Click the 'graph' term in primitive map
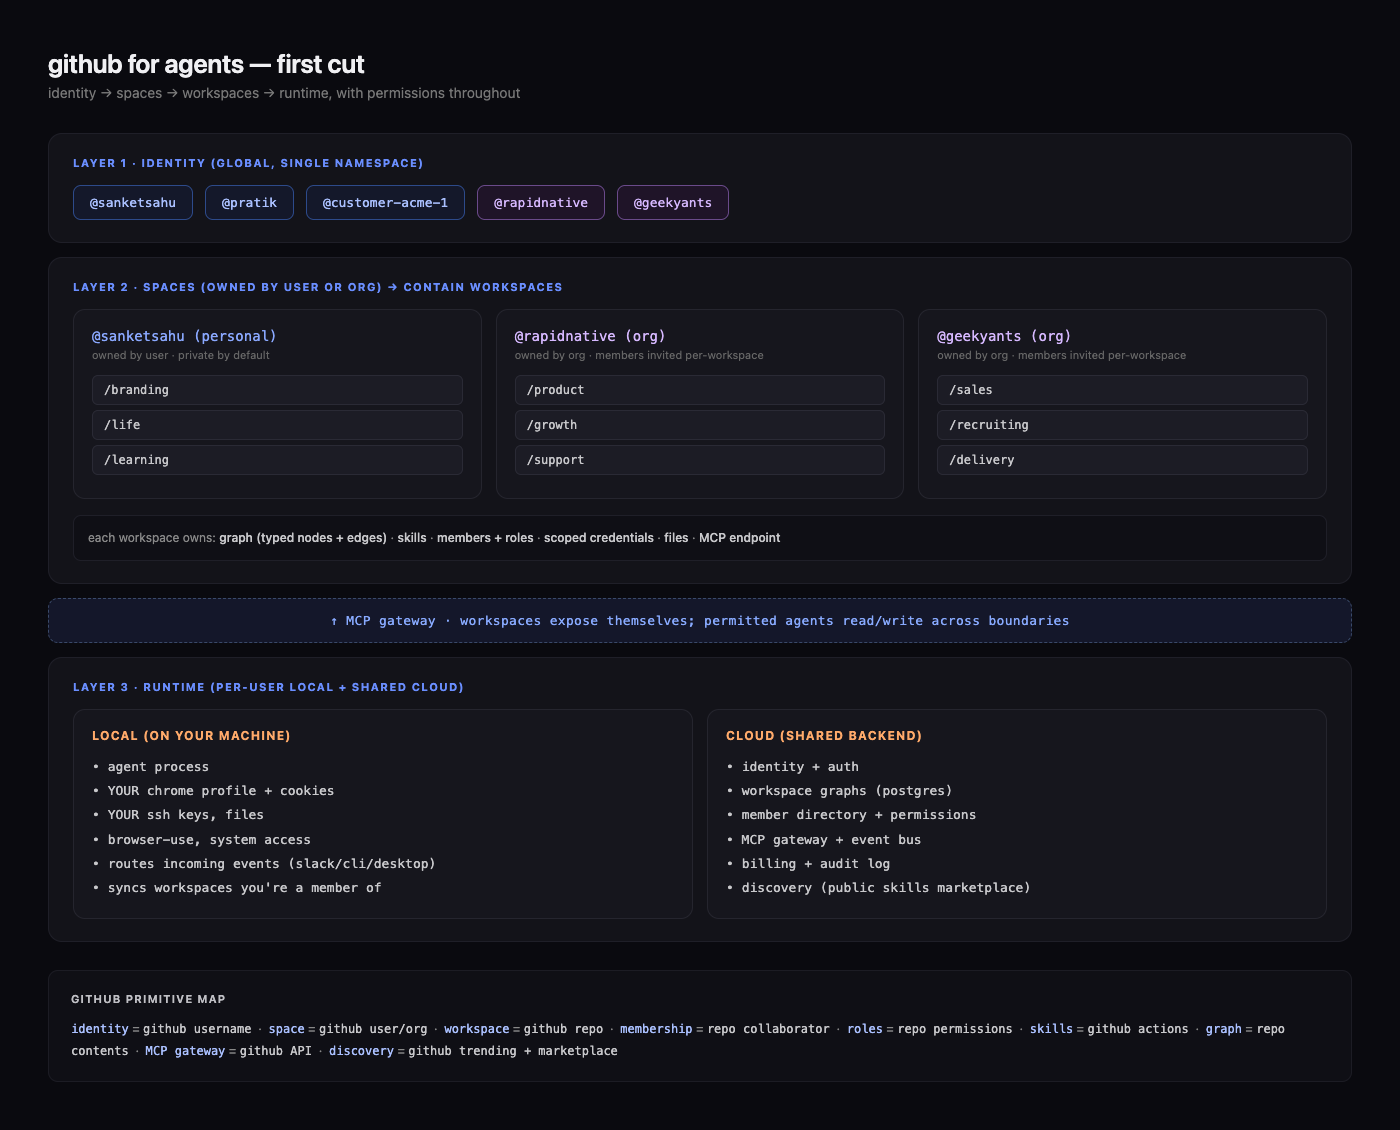Screen dimensions: 1400x1130 (1224, 1029)
